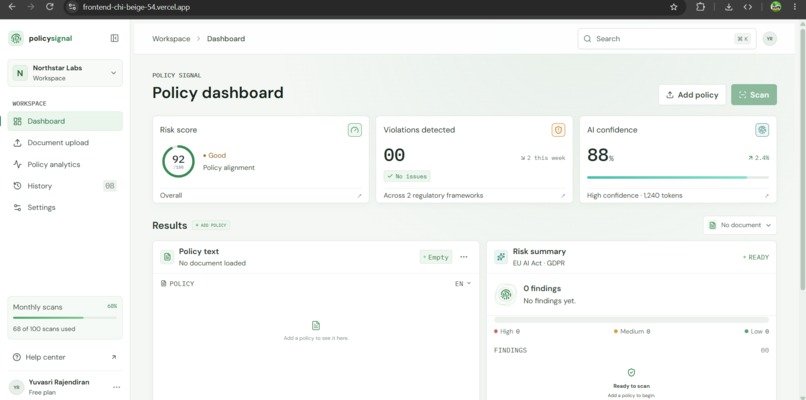The image size is (806, 400).
Task: Open Settings in the sidebar
Action: [x=65, y=208]
